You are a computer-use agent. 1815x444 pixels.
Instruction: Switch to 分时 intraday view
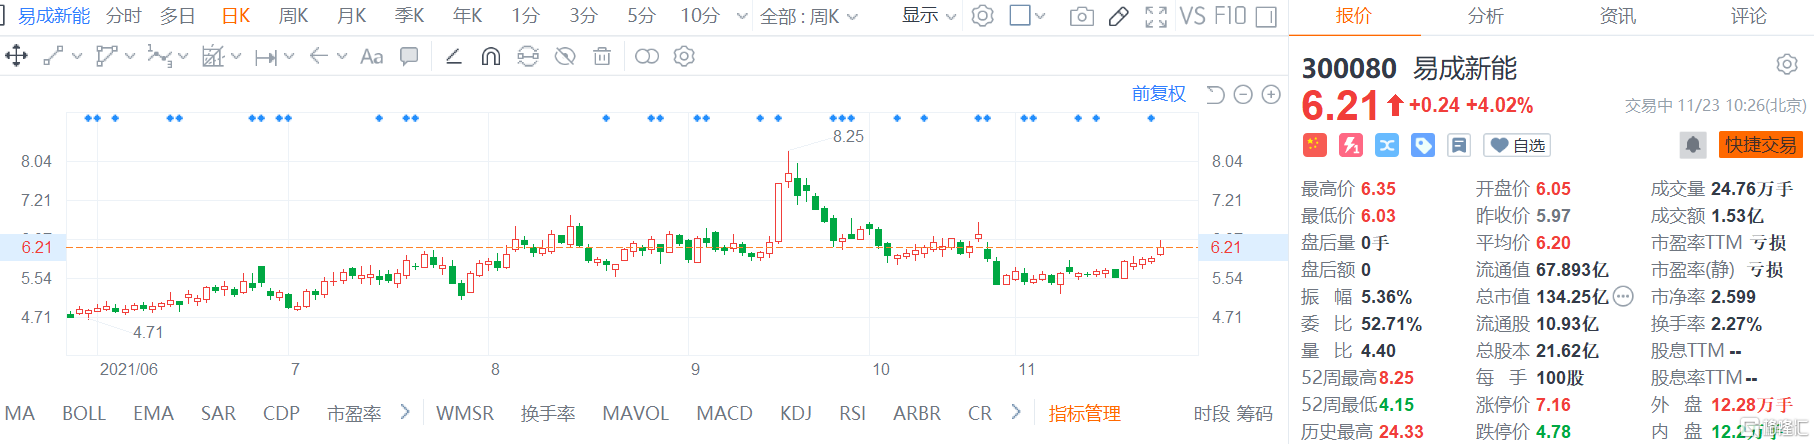coord(124,16)
